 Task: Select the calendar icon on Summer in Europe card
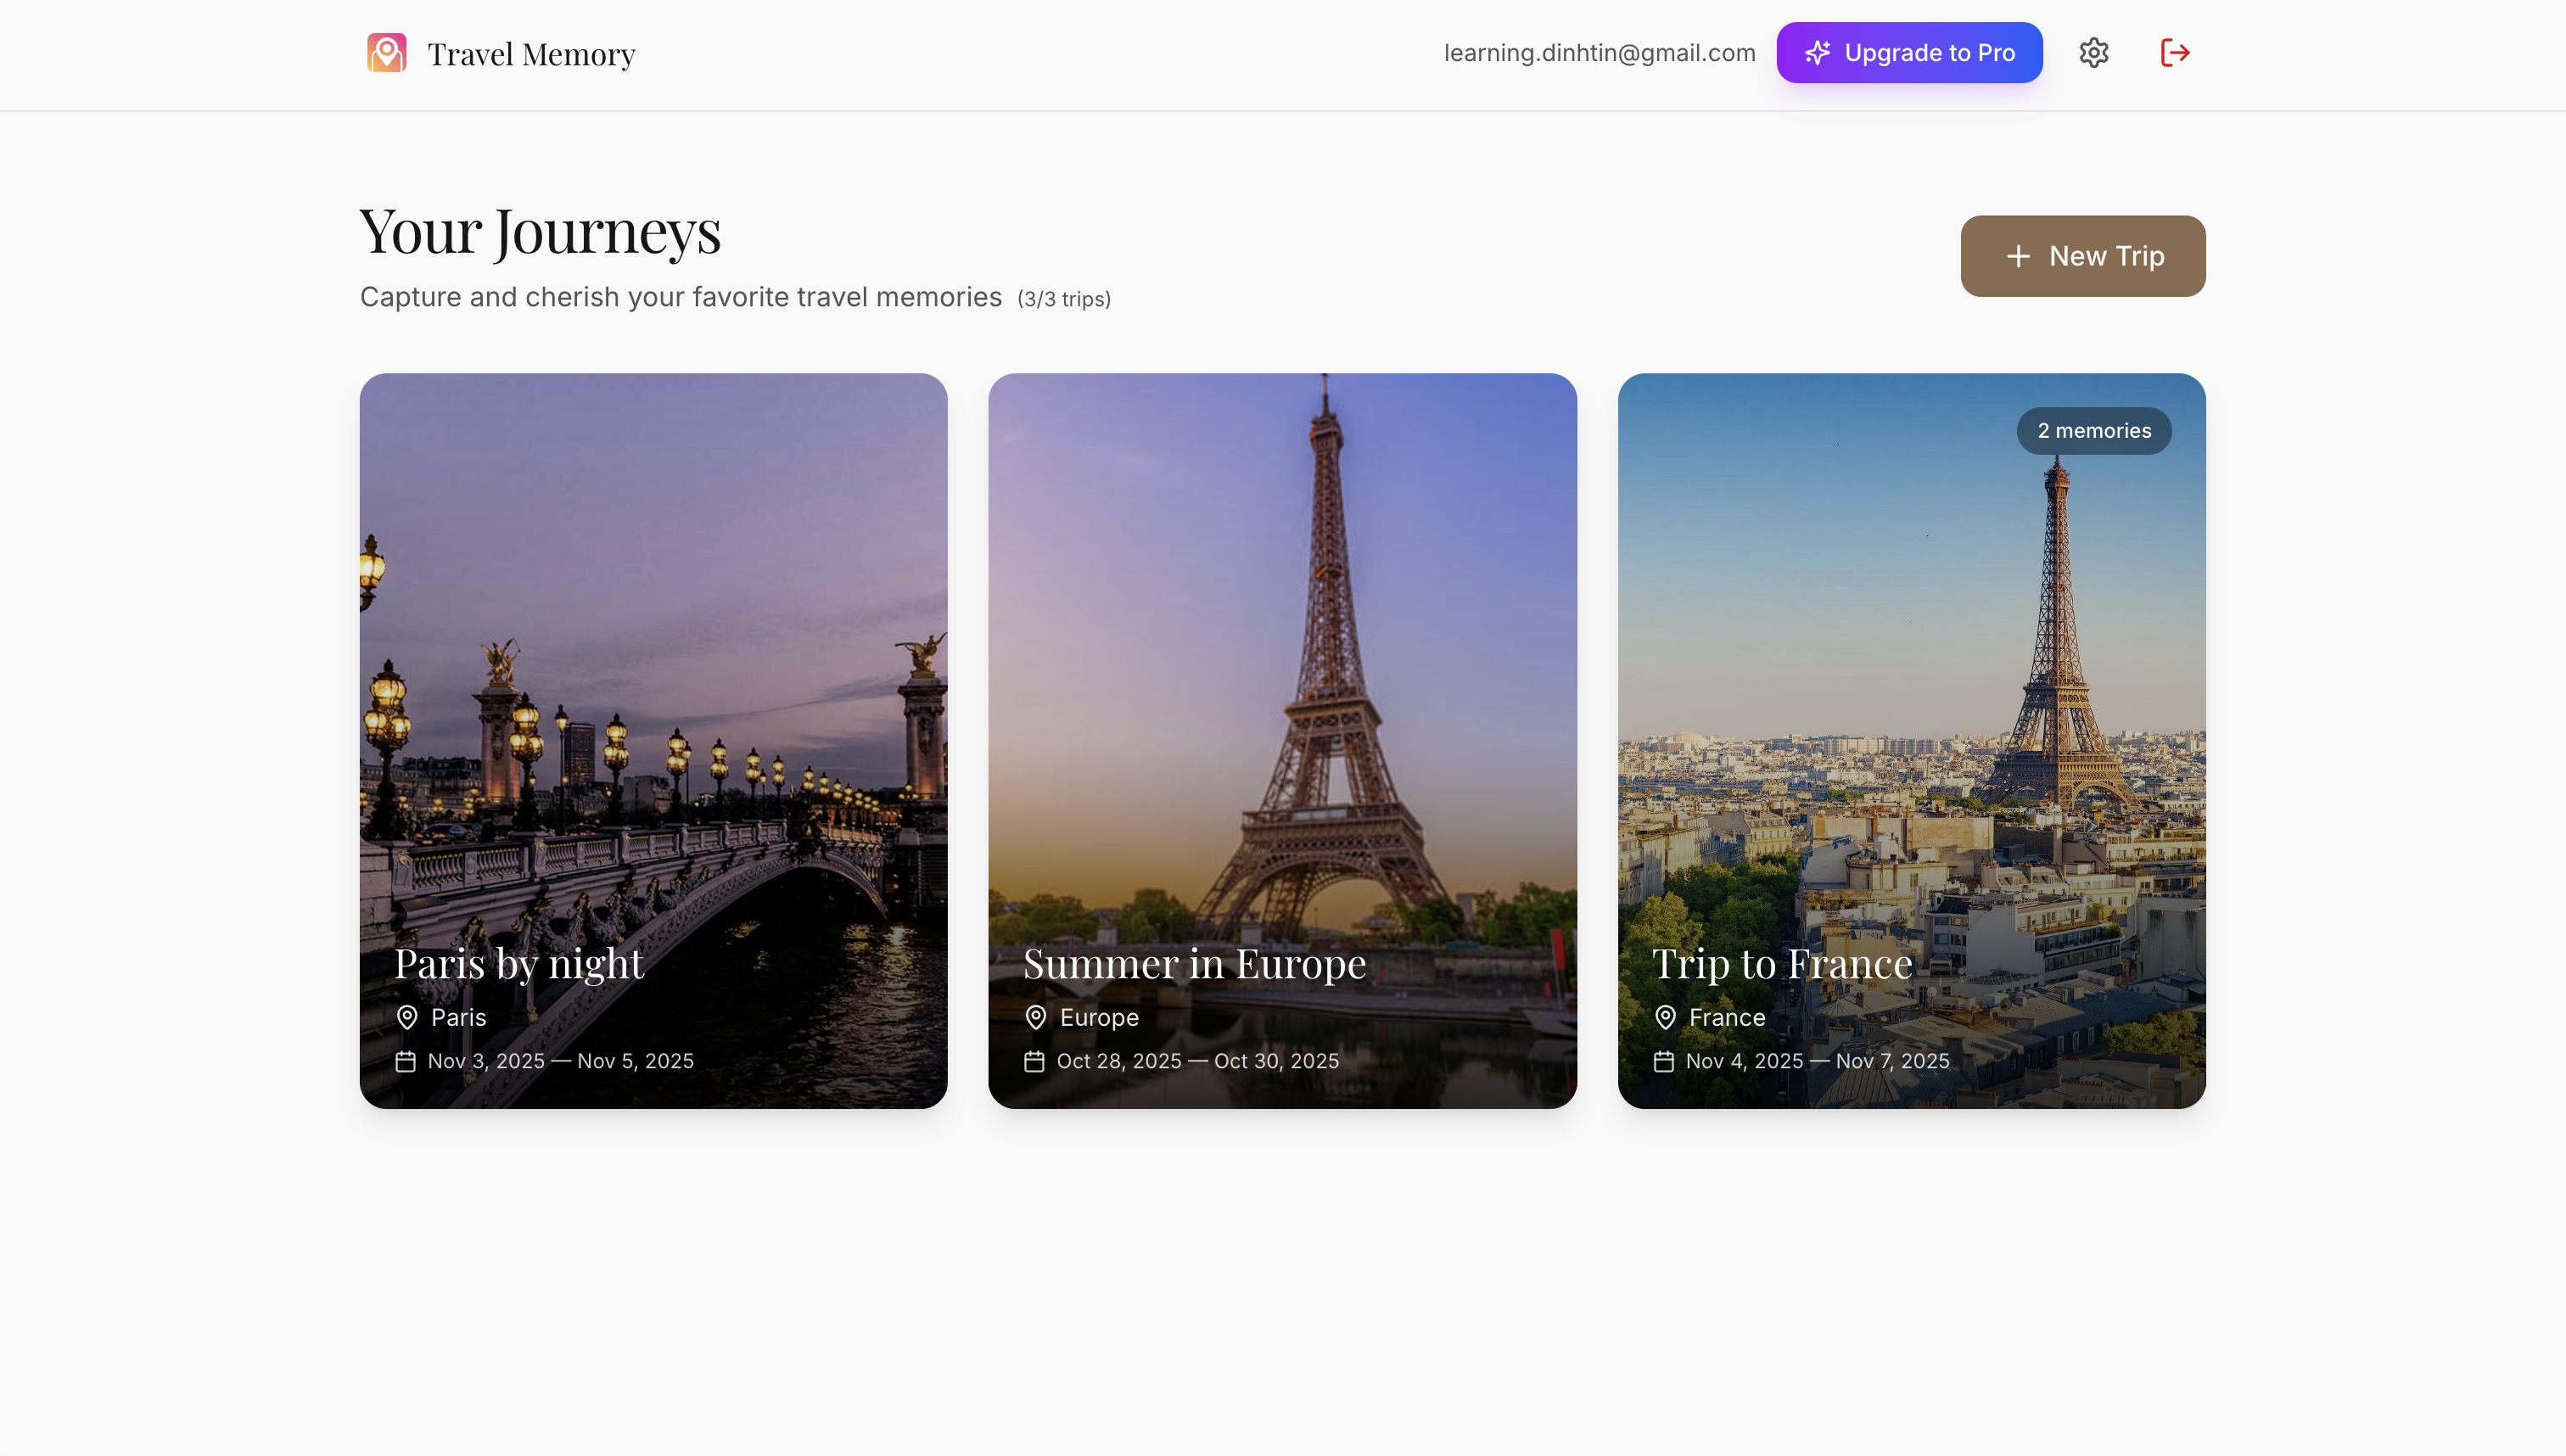[x=1036, y=1061]
